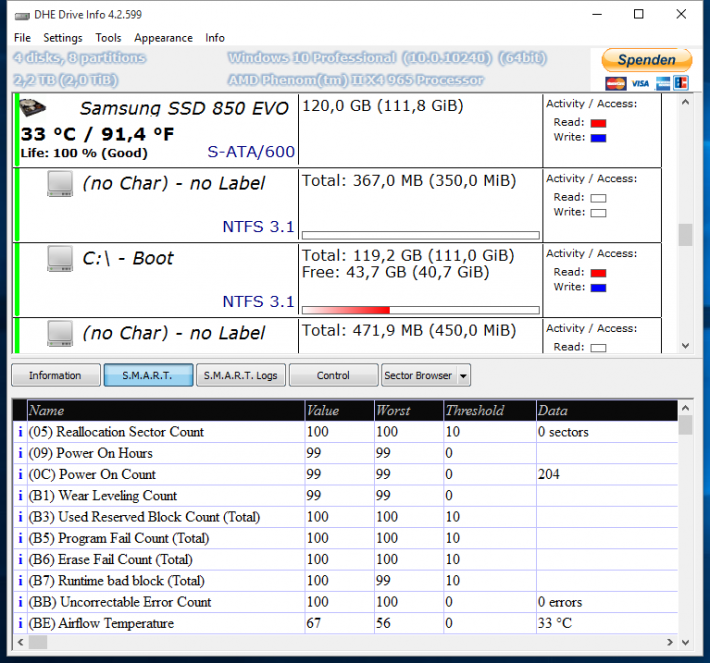Click the VISA payment icon
The width and height of the screenshot is (710, 663).
coord(640,83)
